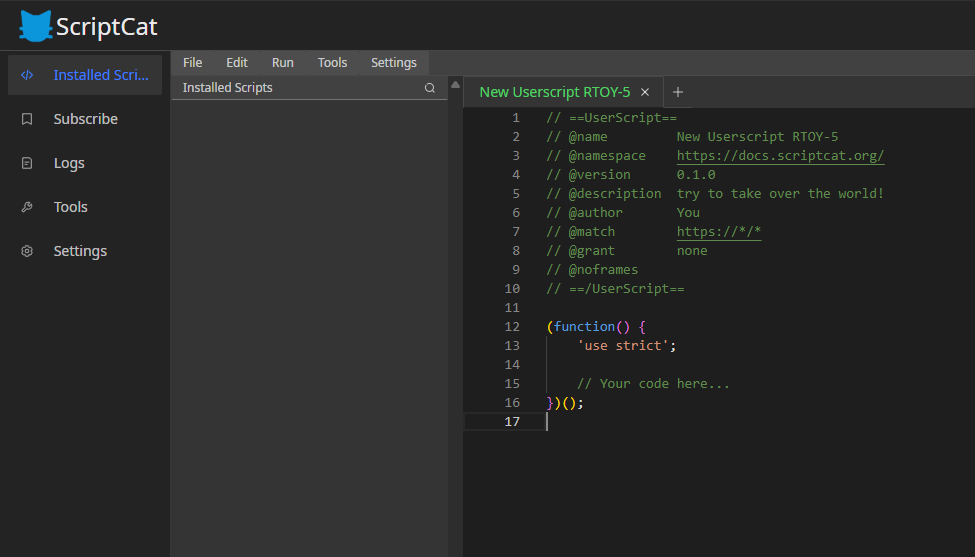The height and width of the screenshot is (557, 975).
Task: Close the New Userscript RTOY-5 tab
Action: 645,92
